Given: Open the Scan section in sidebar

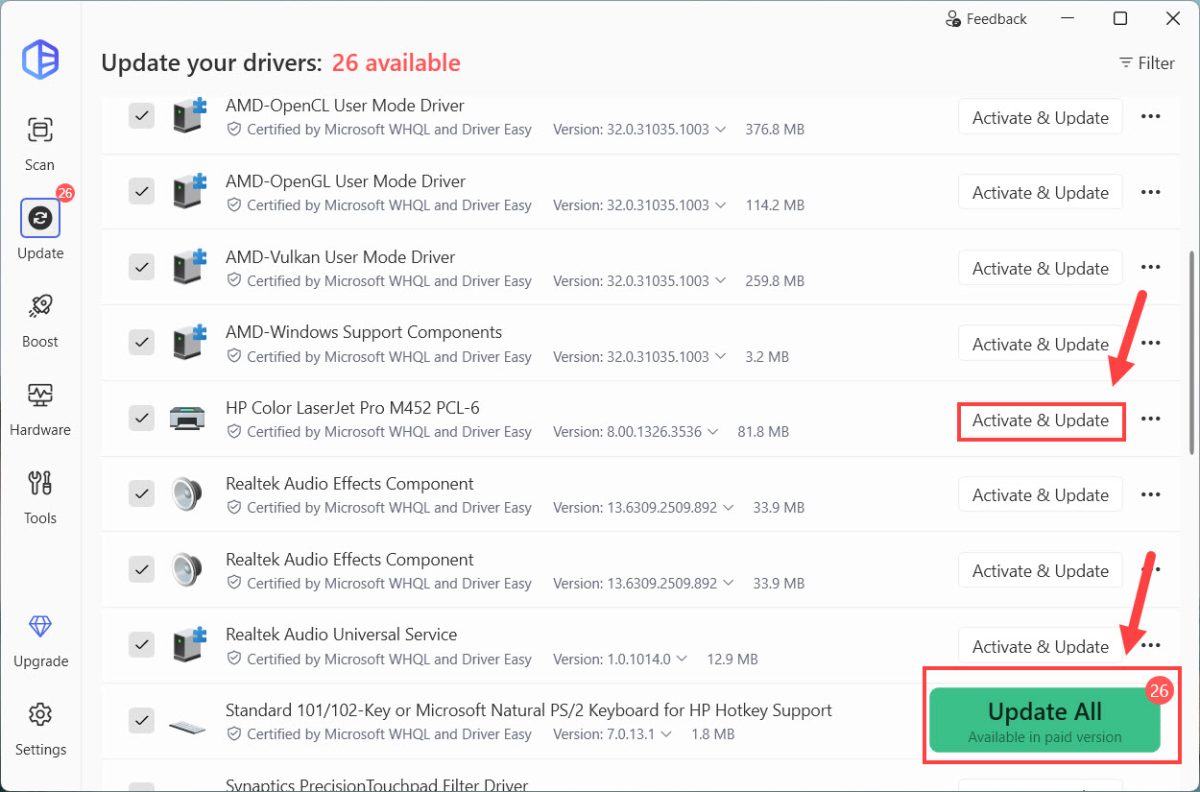Looking at the screenshot, I should tap(40, 144).
